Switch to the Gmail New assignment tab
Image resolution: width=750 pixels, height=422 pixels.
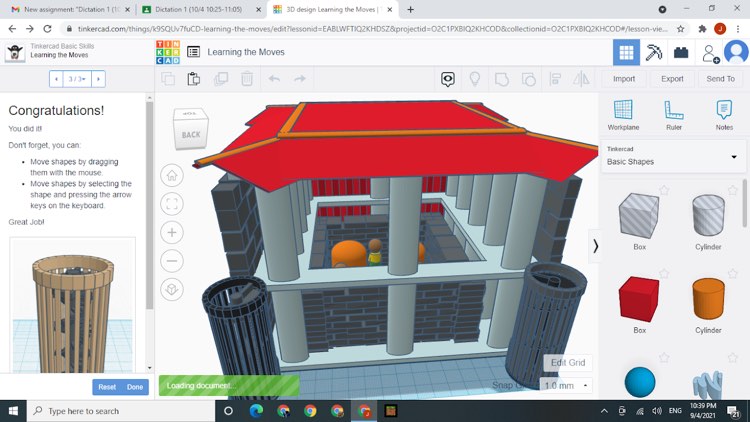pyautogui.click(x=71, y=10)
